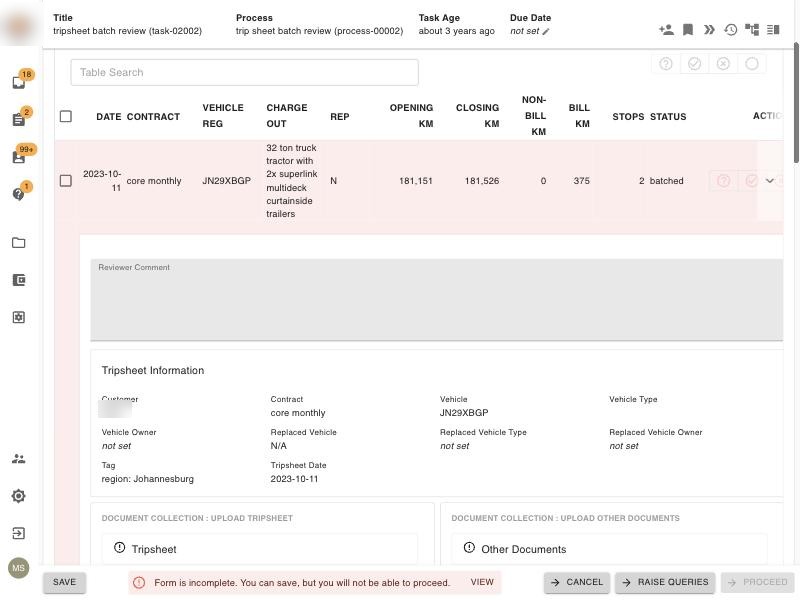Click the assign user icon in header
This screenshot has width=800, height=600.
point(666,30)
